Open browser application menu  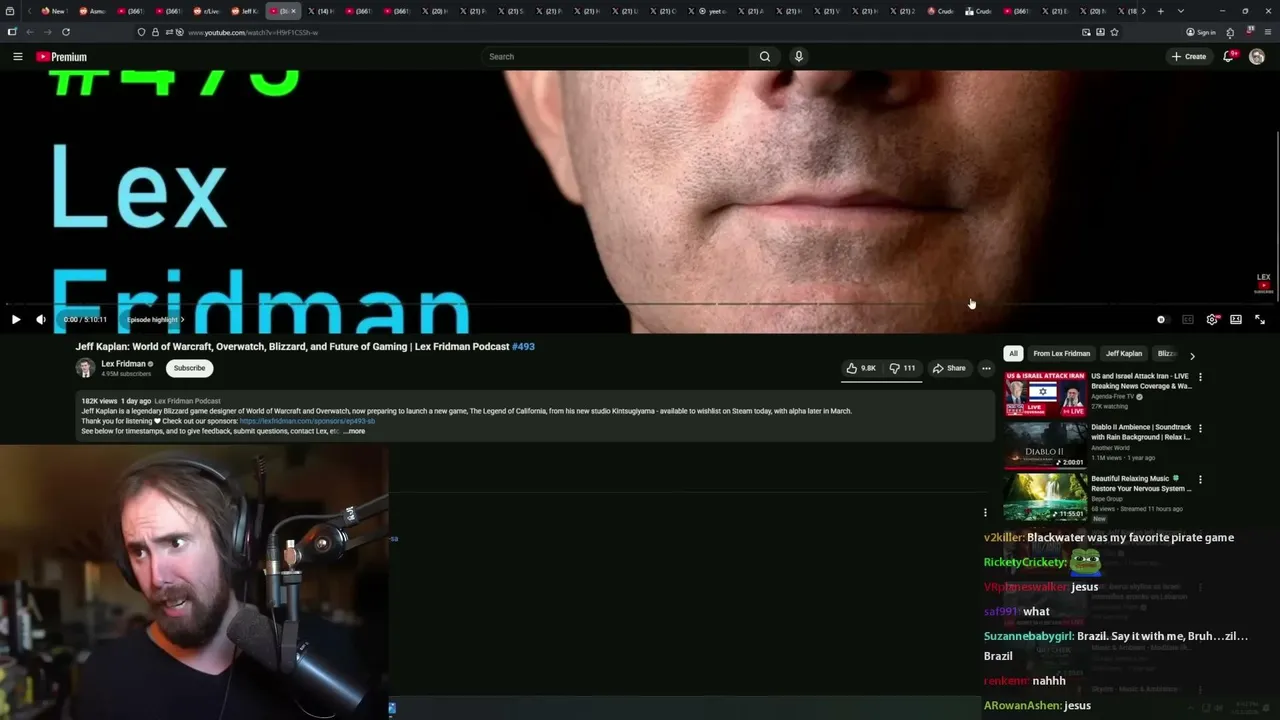pos(1268,32)
